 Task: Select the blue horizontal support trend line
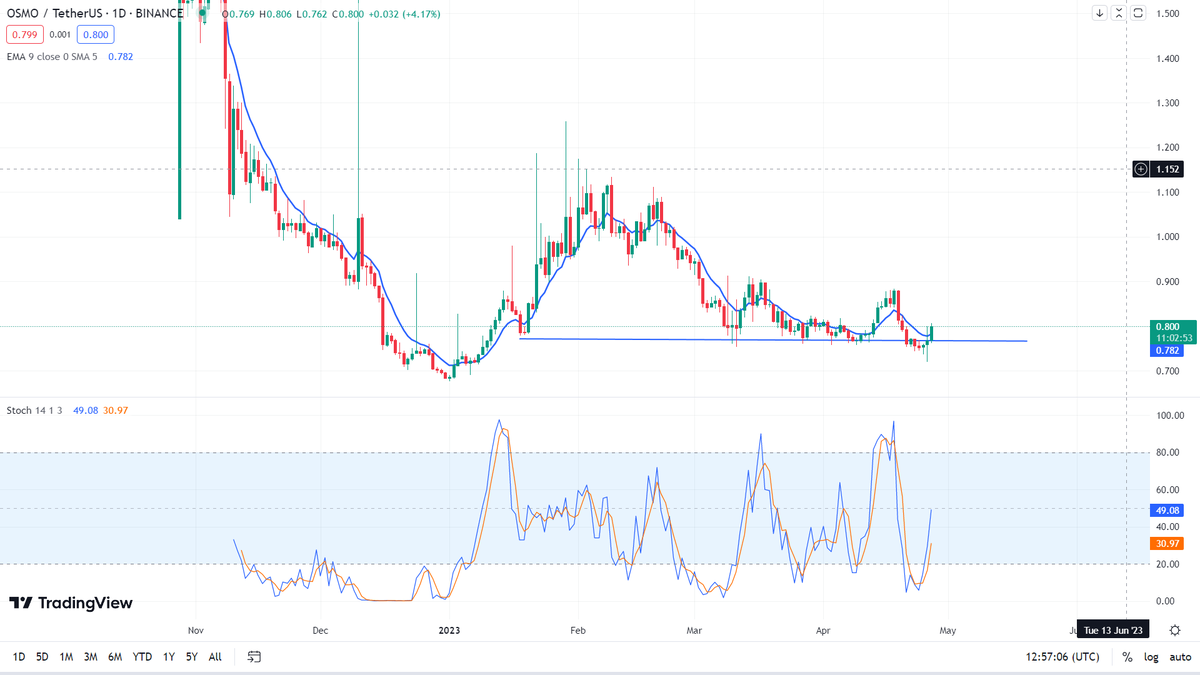click(x=772, y=340)
